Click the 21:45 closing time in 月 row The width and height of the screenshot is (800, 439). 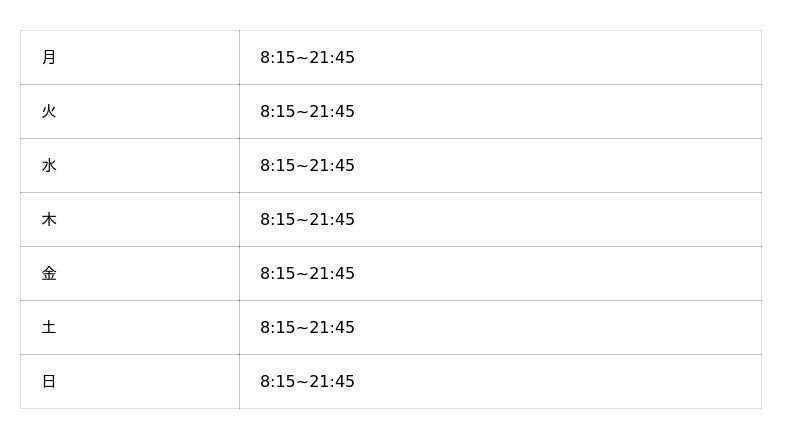[332, 58]
